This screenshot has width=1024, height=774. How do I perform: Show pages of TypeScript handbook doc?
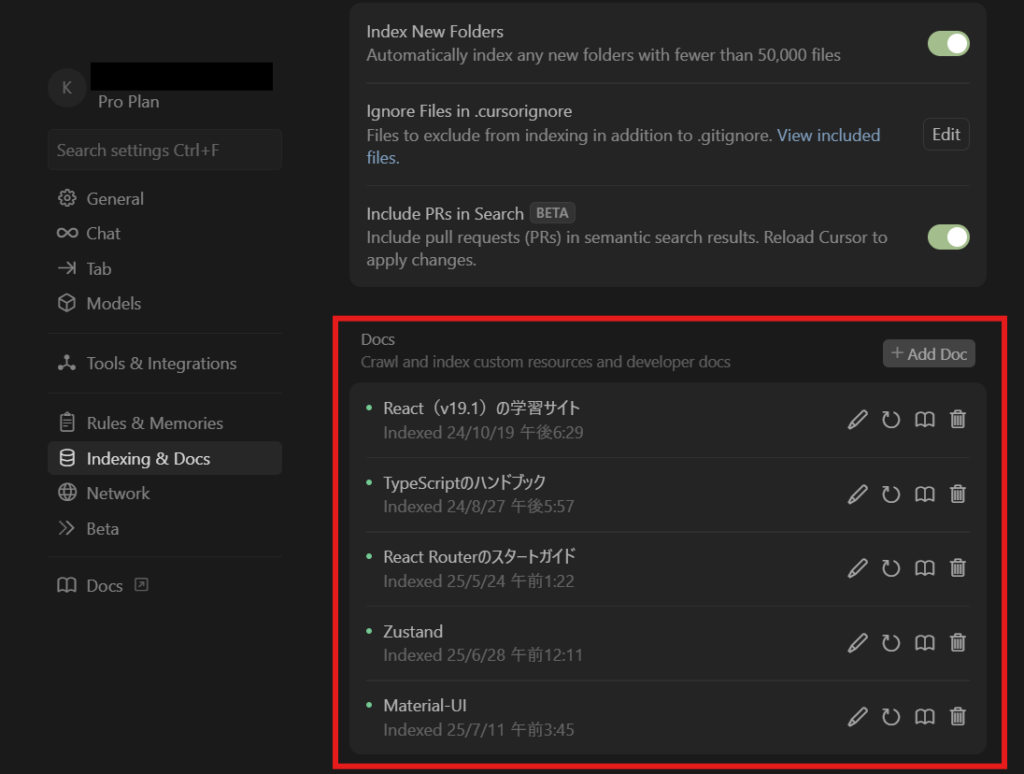pos(925,494)
